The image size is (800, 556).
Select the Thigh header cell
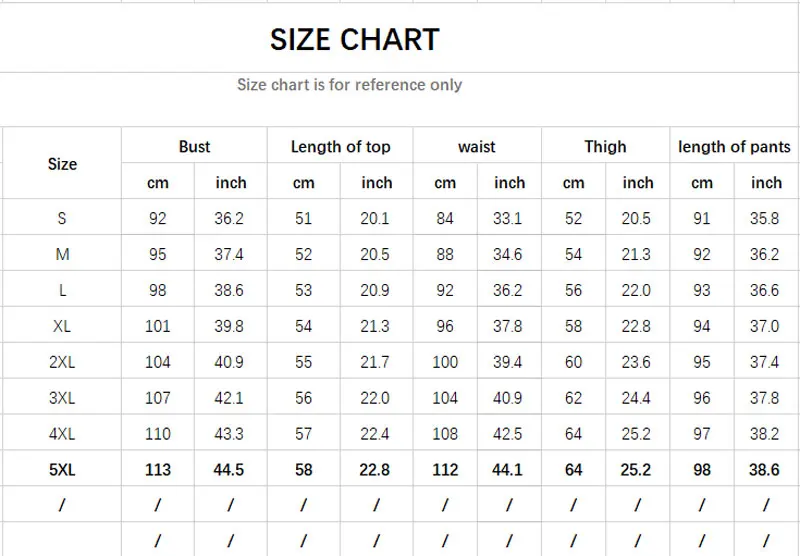tap(605, 147)
